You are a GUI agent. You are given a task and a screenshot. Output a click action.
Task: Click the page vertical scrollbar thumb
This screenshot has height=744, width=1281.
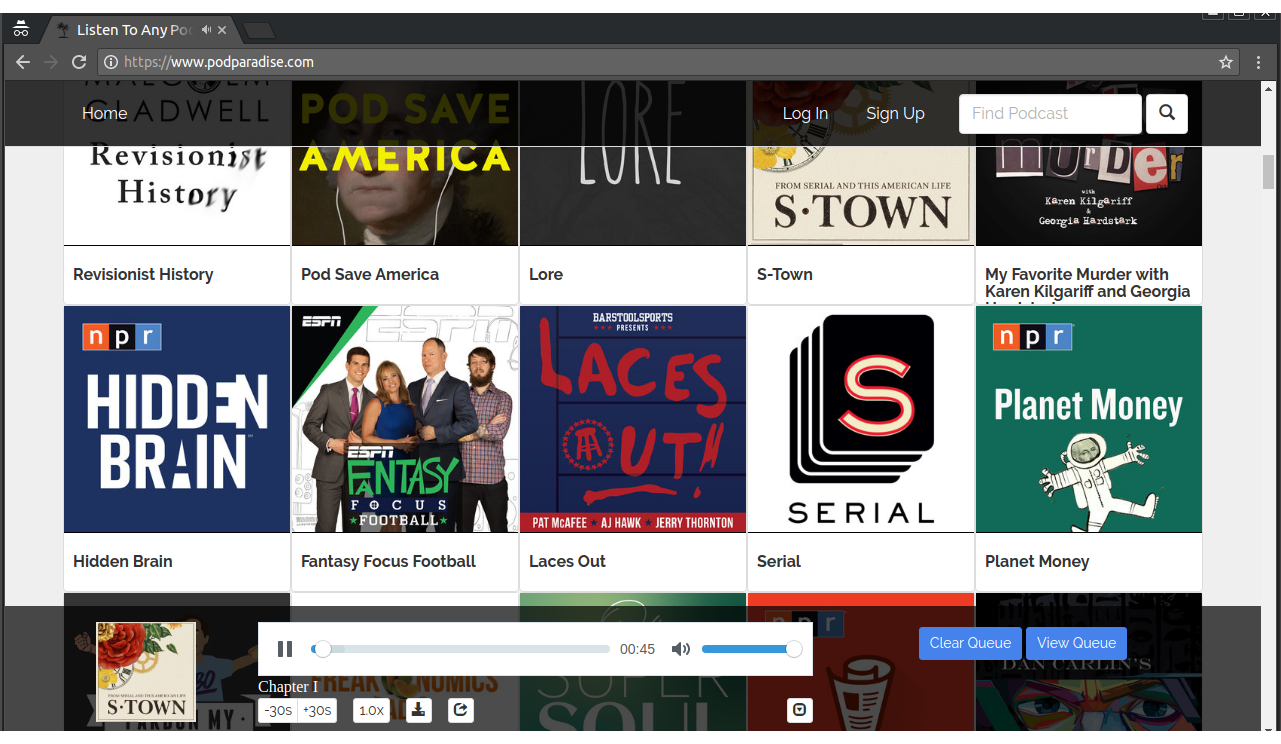click(1269, 172)
